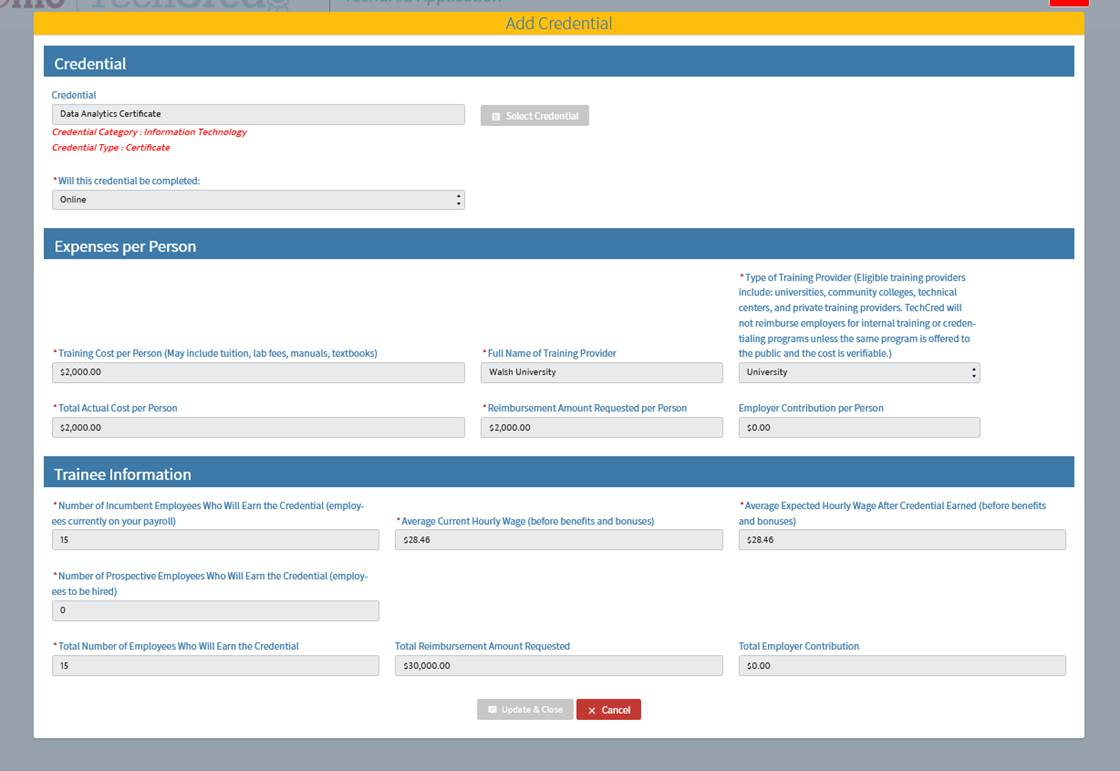Expand the Type of Training Provider dropdown

click(859, 372)
